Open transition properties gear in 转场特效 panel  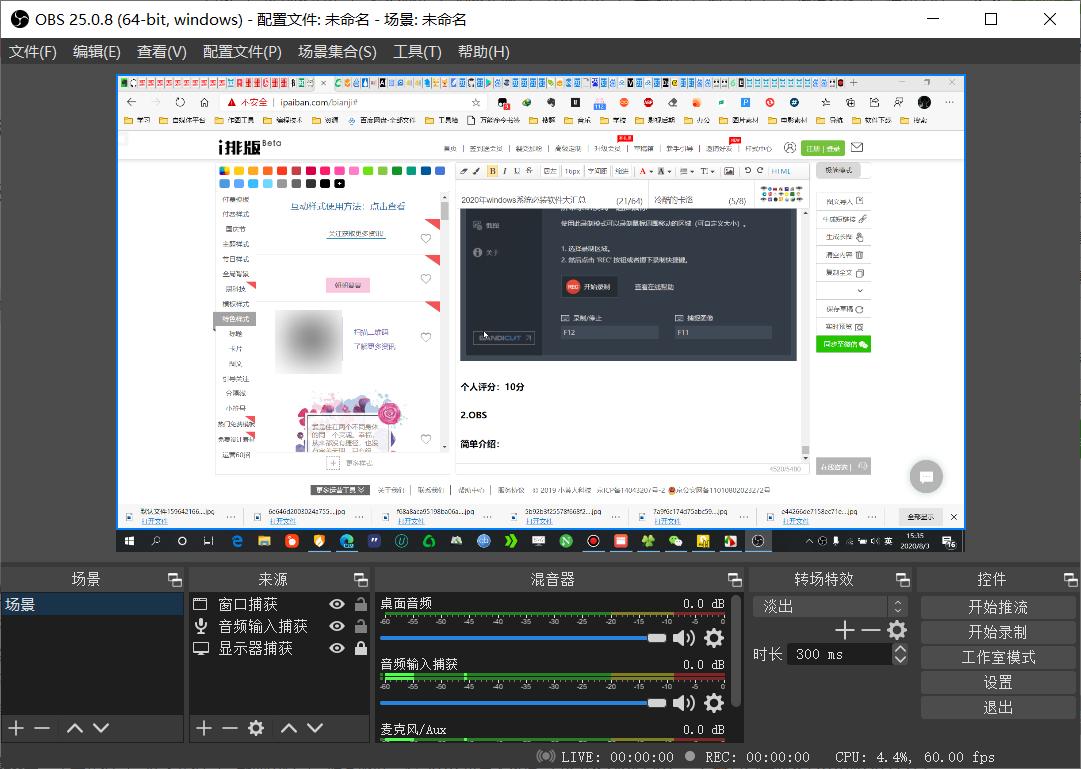pos(896,630)
